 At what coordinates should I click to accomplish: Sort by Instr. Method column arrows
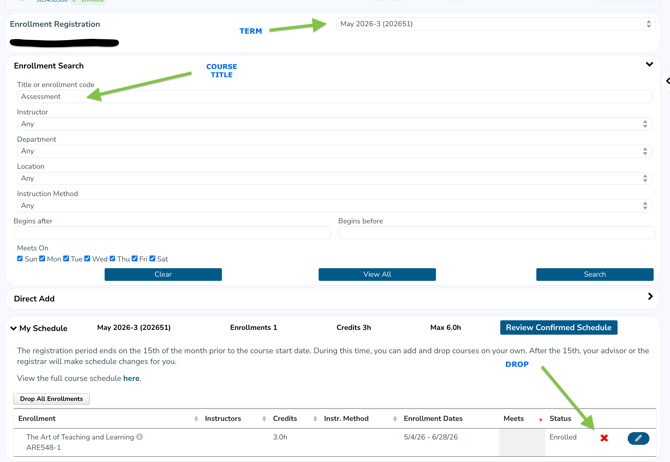click(x=395, y=419)
